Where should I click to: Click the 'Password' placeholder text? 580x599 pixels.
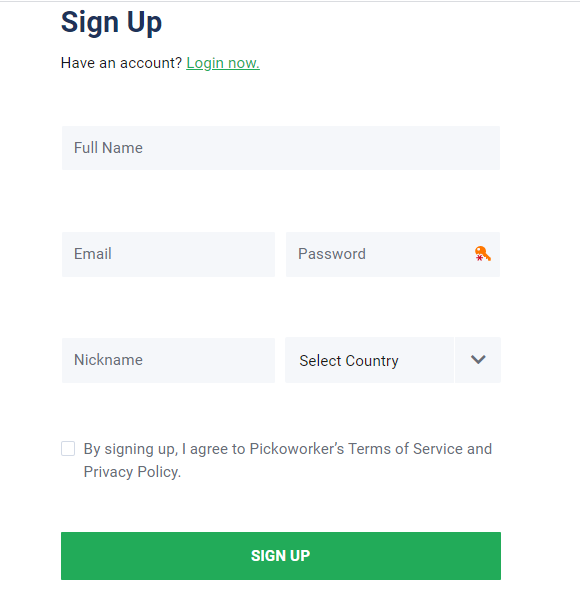click(332, 254)
